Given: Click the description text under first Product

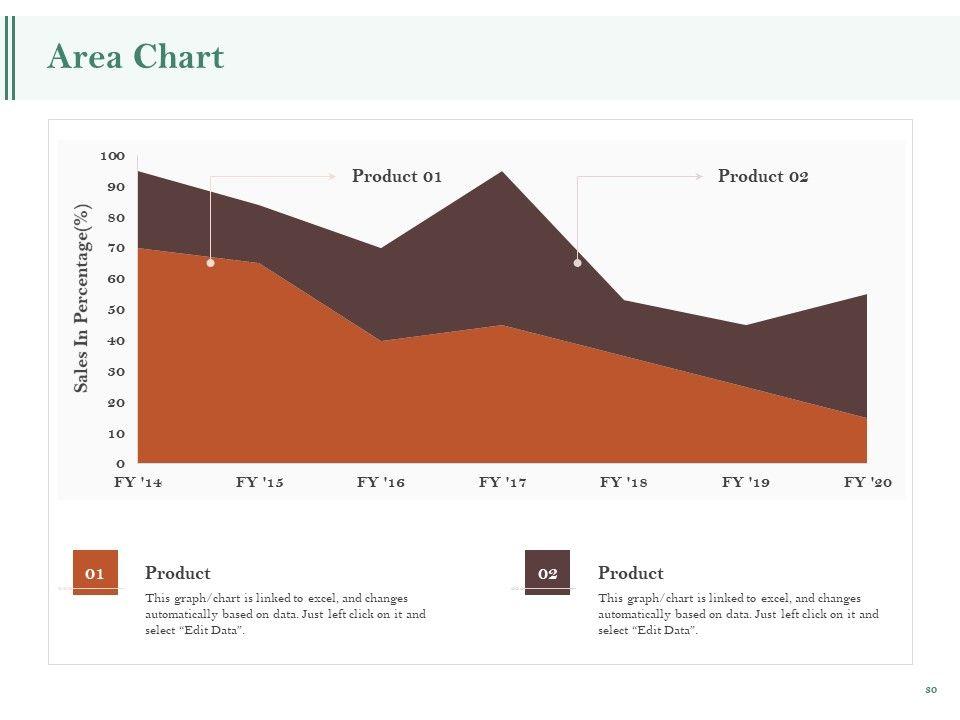Looking at the screenshot, I should (285, 614).
